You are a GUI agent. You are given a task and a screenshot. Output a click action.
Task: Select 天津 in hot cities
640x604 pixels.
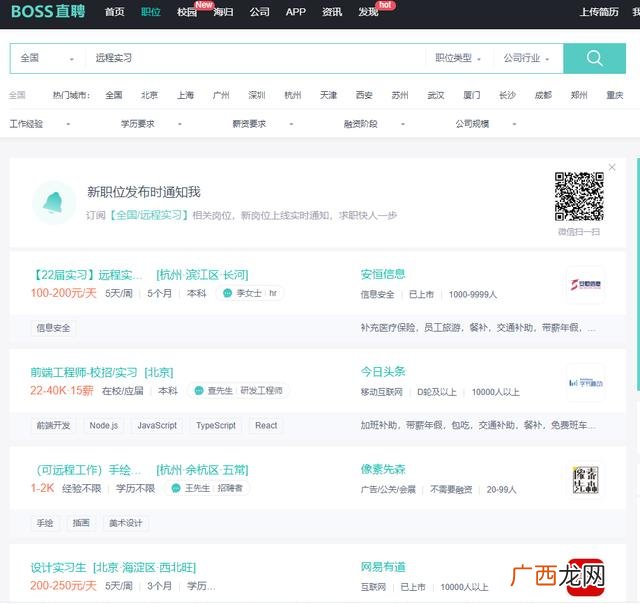coord(329,95)
